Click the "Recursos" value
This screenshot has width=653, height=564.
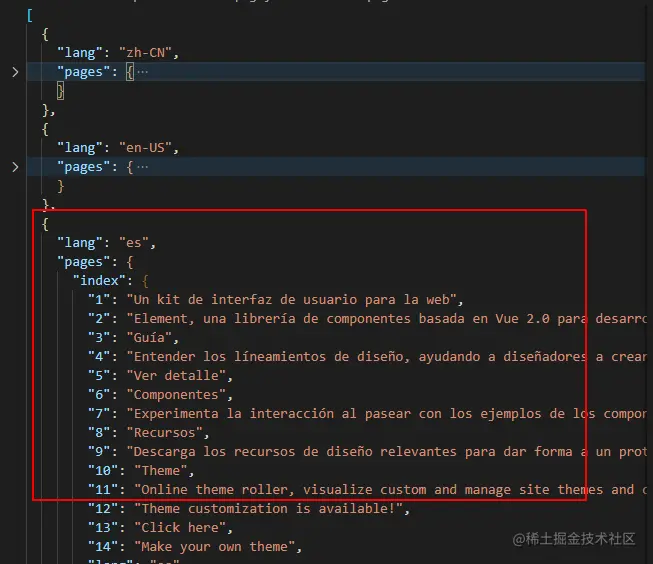164,433
